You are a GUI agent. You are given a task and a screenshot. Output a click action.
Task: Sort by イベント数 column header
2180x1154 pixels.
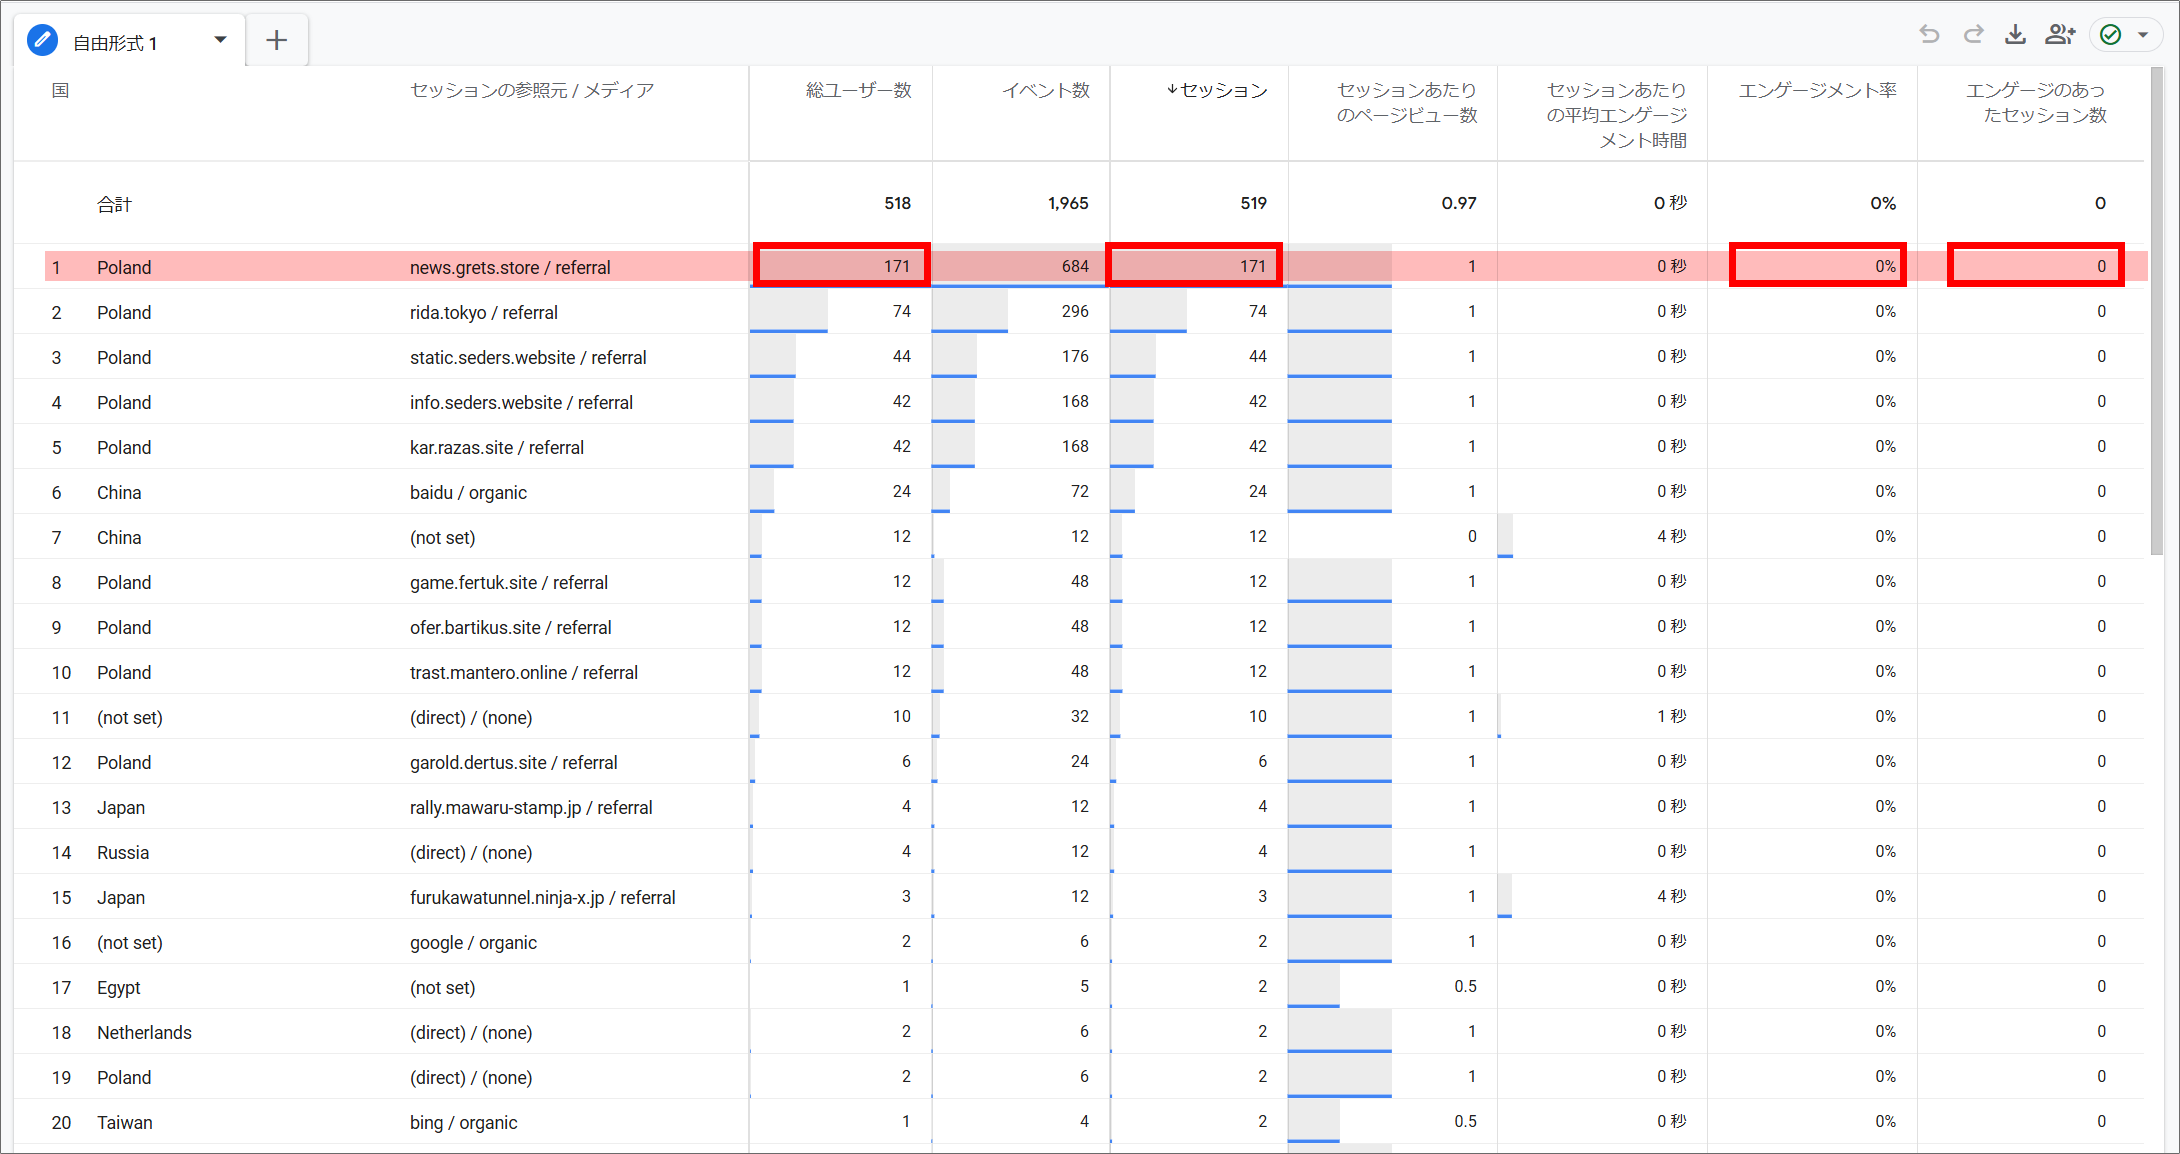[x=1045, y=91]
